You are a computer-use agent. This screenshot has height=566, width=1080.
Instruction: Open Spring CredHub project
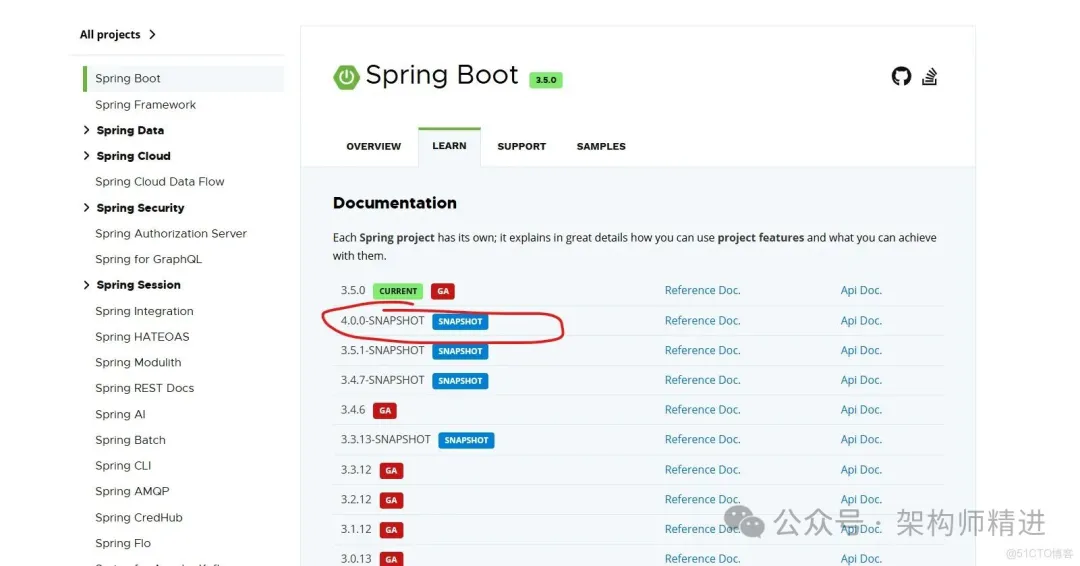(138, 518)
